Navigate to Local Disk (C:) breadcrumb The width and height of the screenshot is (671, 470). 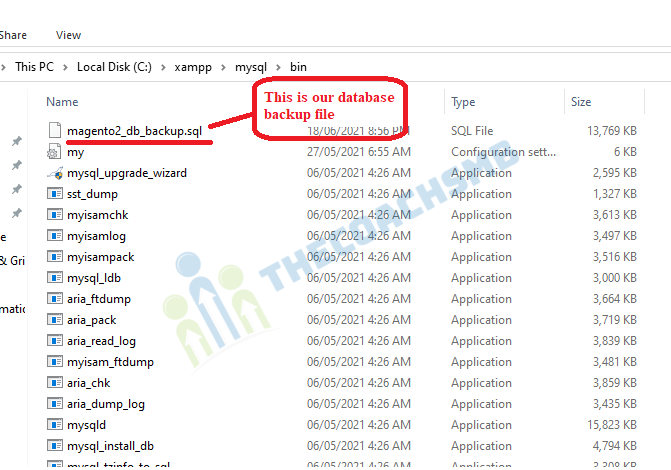point(114,67)
